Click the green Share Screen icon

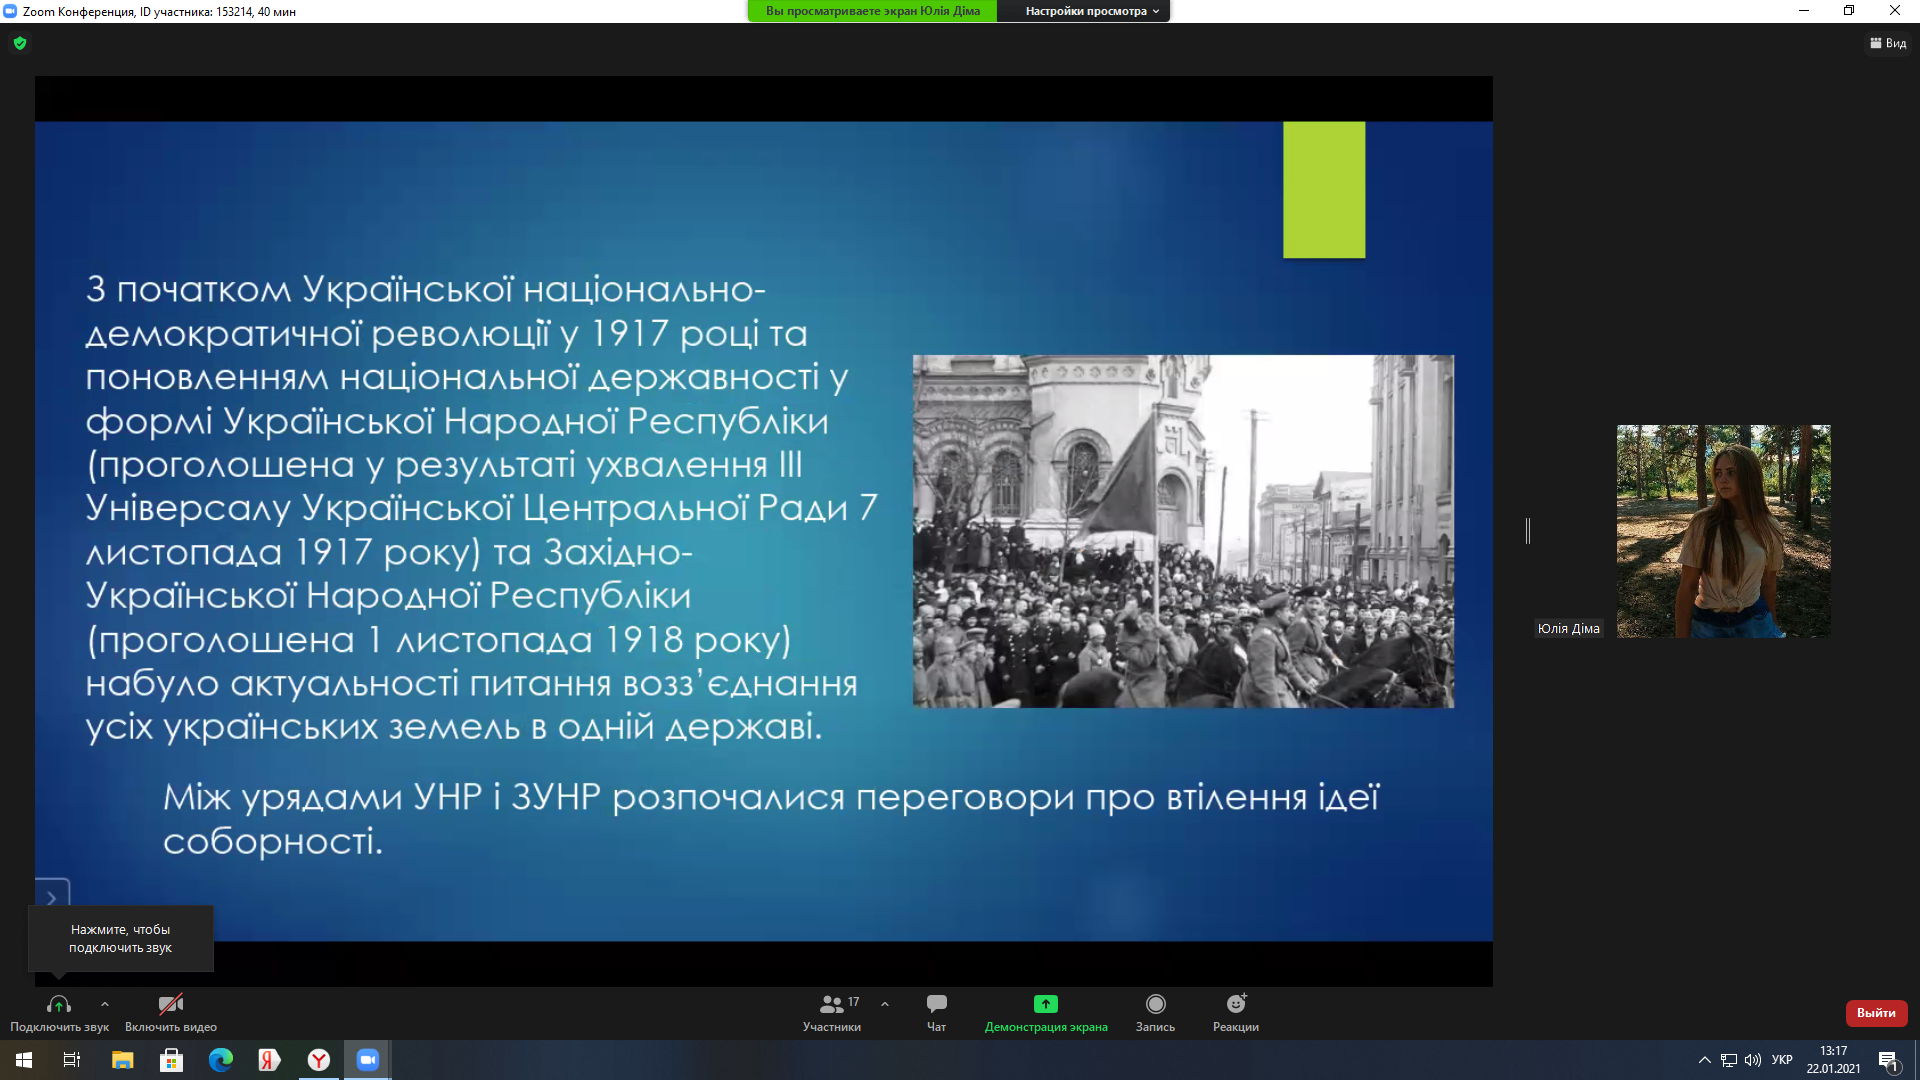[x=1045, y=1005]
